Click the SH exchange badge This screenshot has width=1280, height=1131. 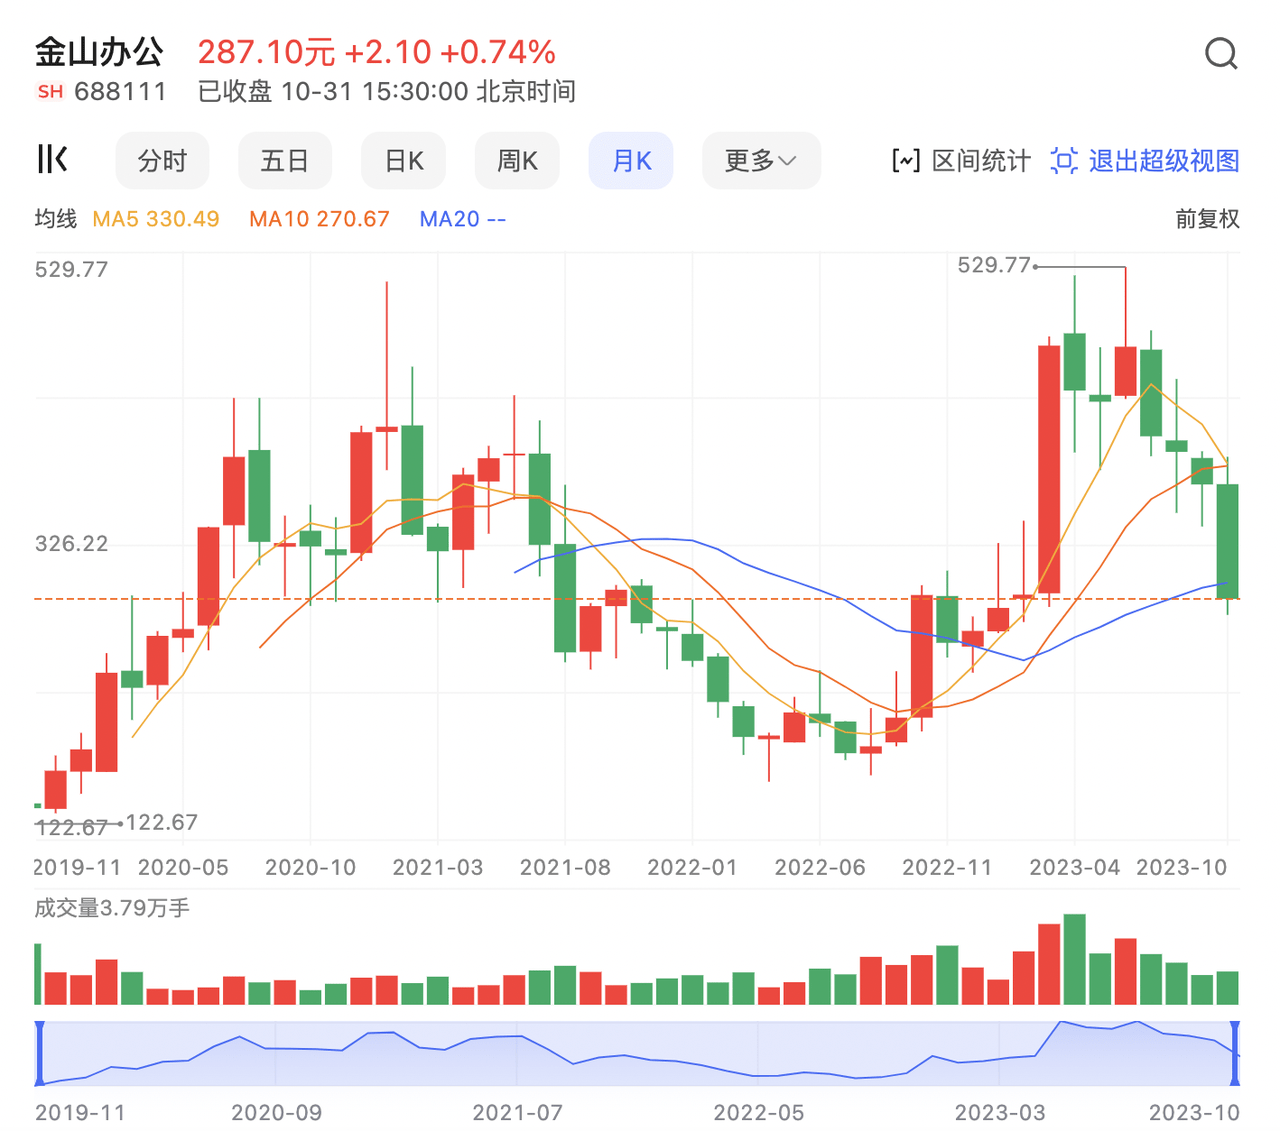click(50, 92)
